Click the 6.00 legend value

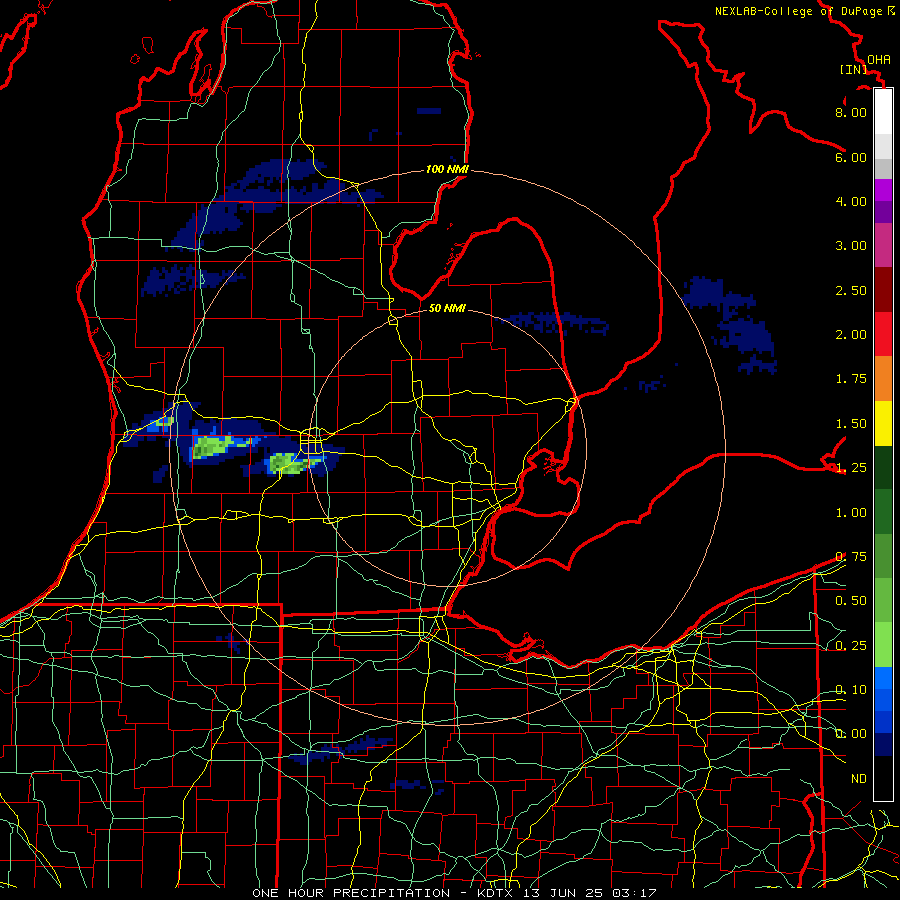(851, 157)
